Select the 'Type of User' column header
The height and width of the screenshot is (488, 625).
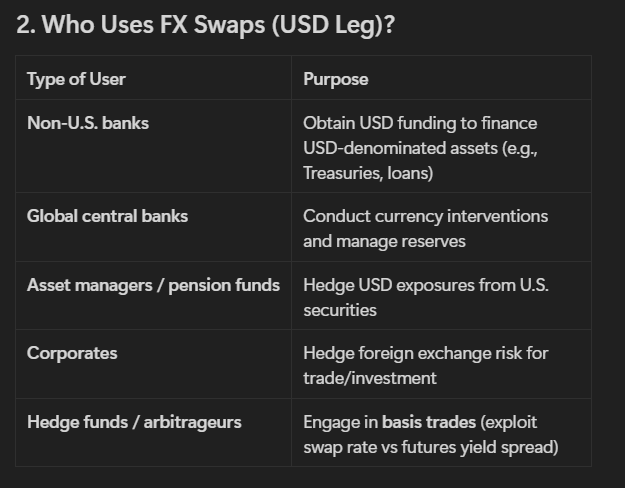[76, 79]
